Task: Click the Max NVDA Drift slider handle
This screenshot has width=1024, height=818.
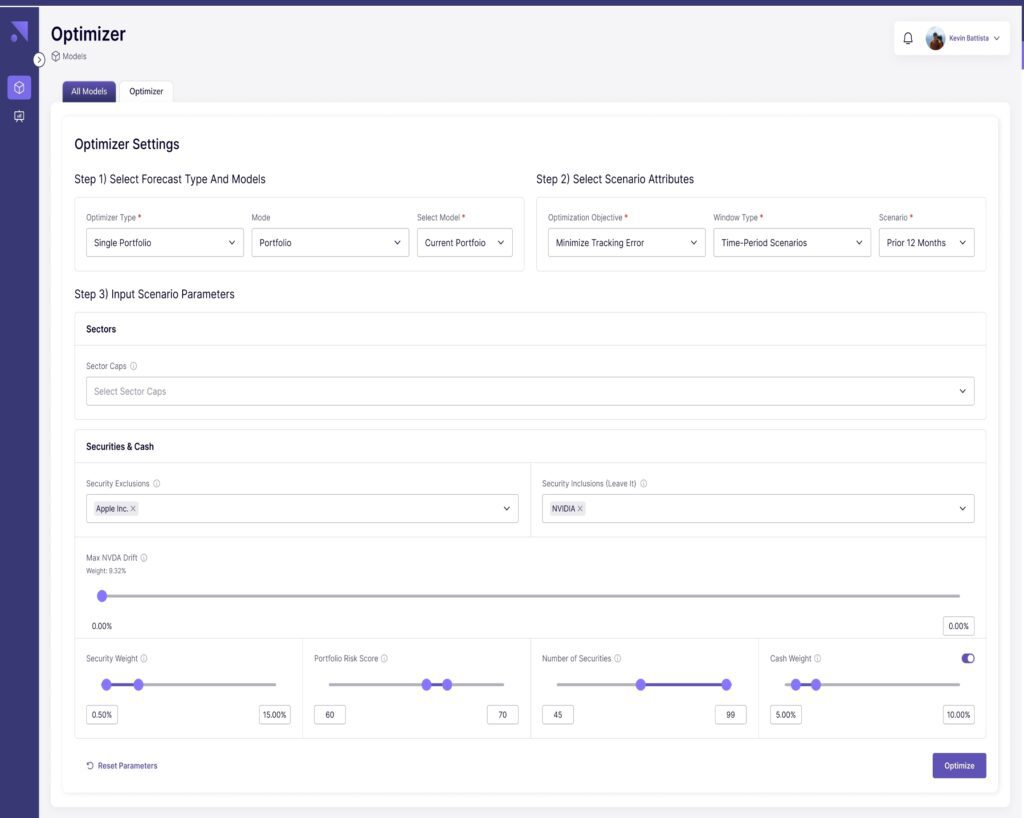Action: [x=102, y=596]
